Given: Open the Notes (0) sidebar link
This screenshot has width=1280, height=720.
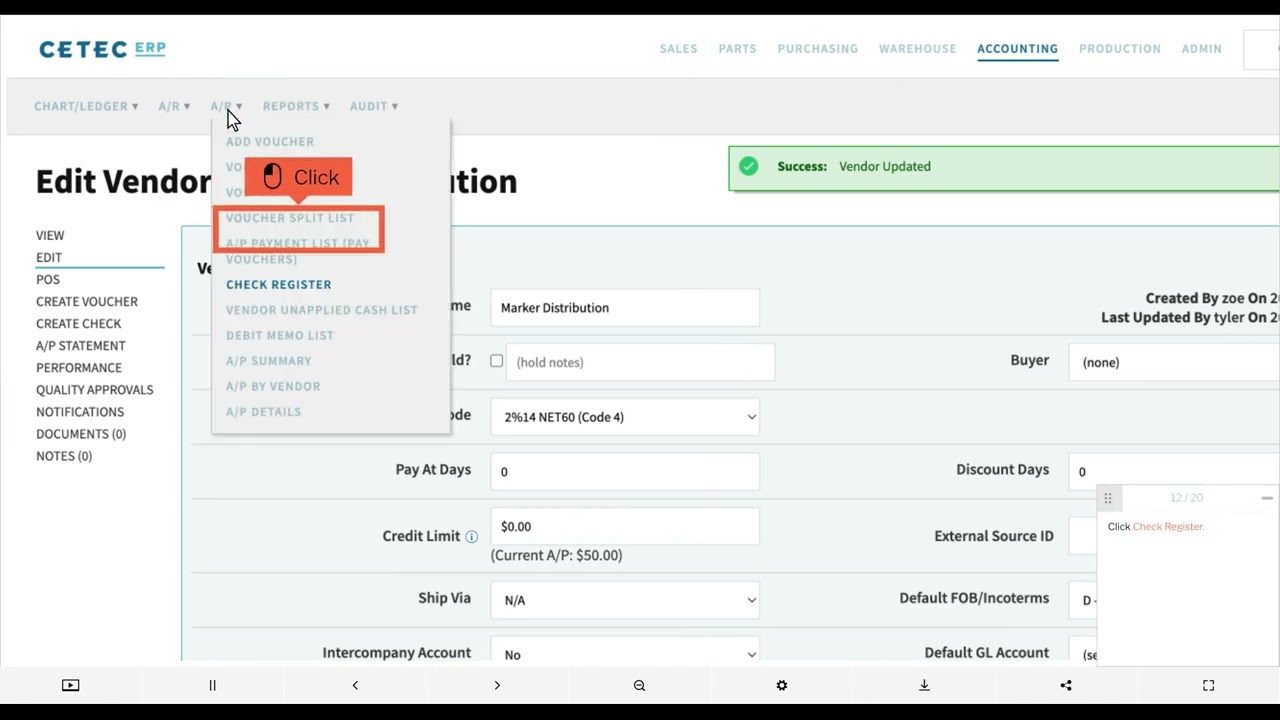Looking at the screenshot, I should pos(64,456).
